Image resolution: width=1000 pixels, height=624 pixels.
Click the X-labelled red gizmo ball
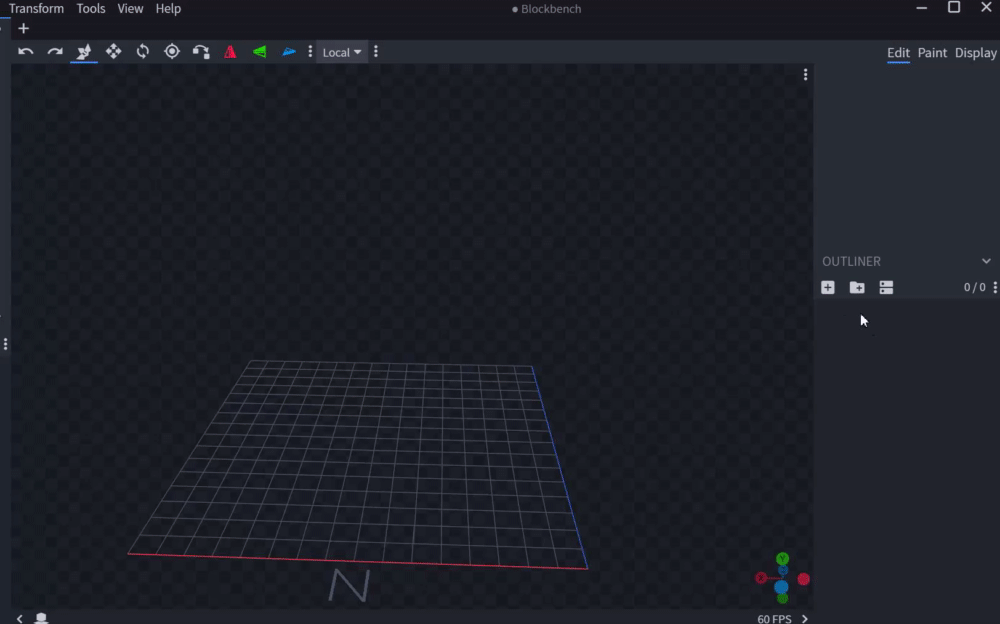761,578
